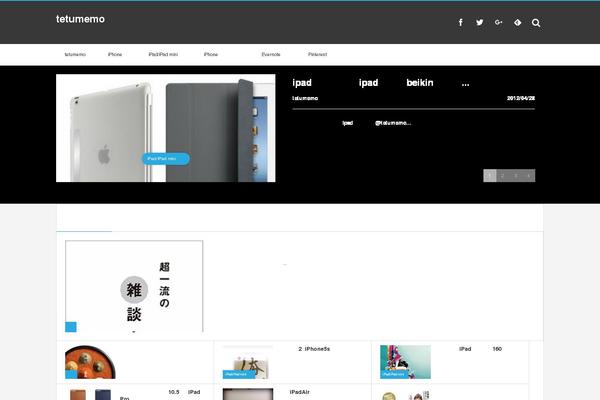
Task: Open the '10.5 iPad' post title
Action: (184, 392)
